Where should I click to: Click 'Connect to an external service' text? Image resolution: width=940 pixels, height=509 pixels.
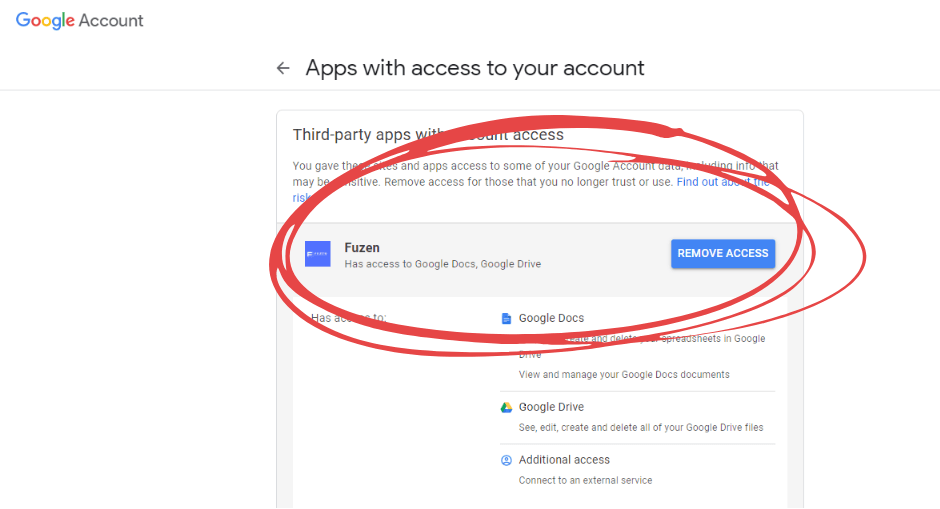[585, 480]
